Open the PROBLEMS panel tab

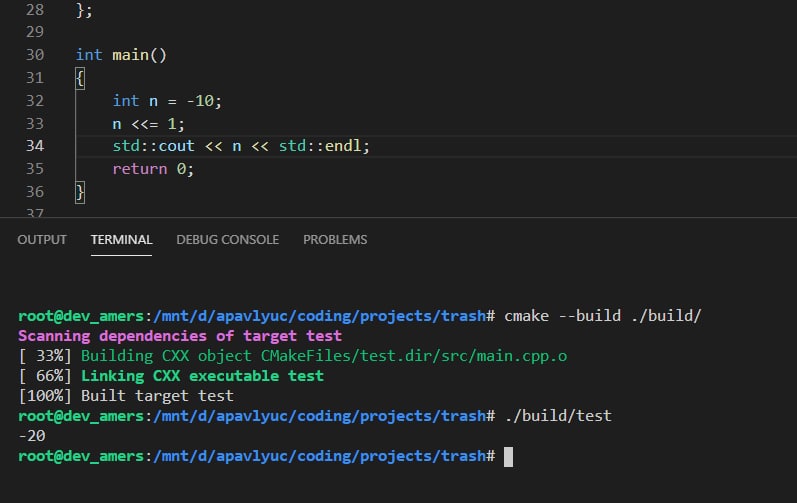pos(335,239)
